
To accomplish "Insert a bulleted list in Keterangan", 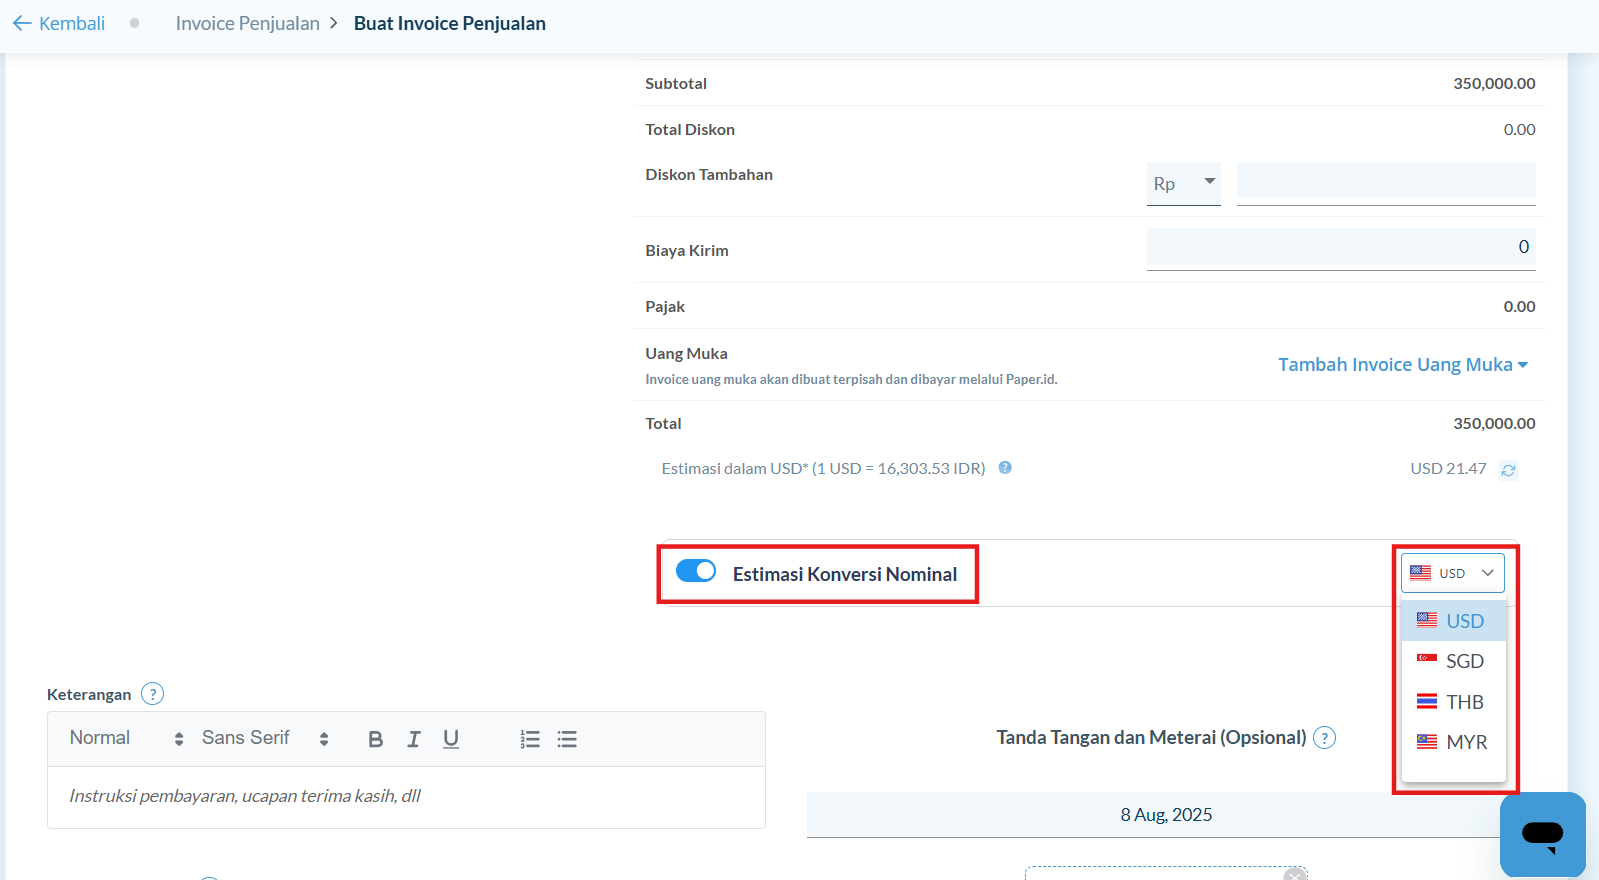I will [x=567, y=739].
